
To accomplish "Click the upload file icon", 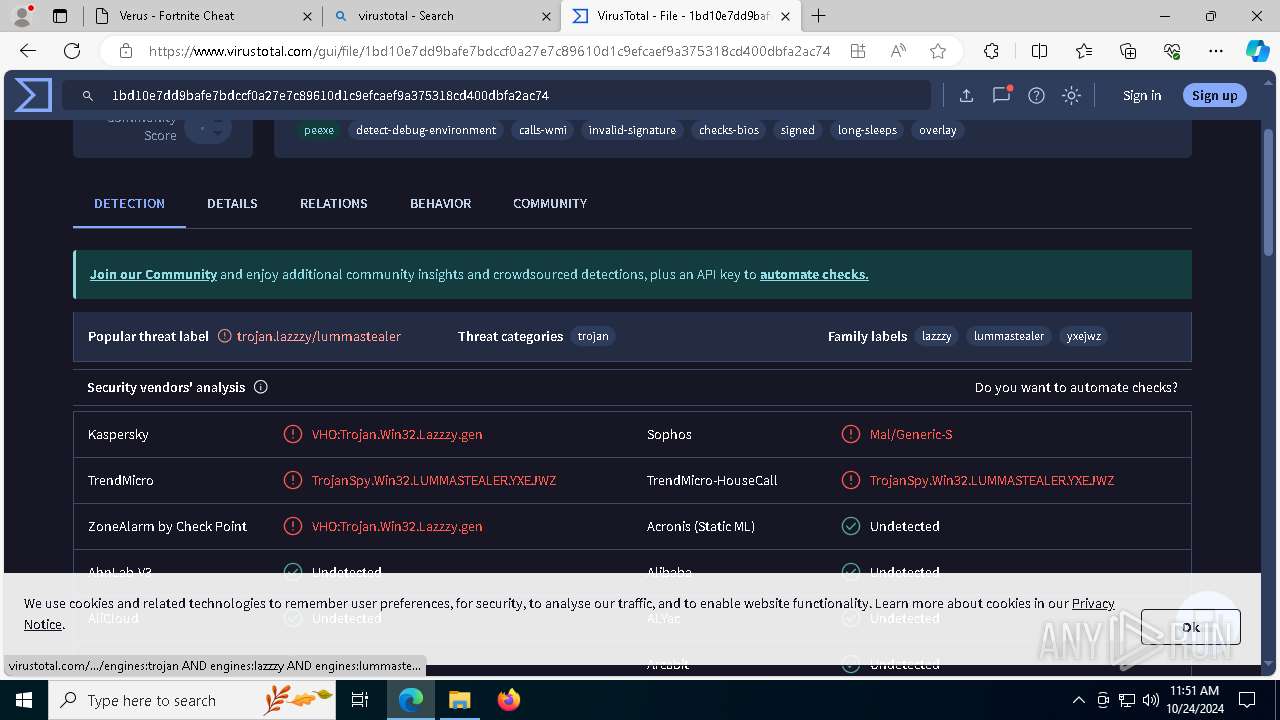I will click(x=966, y=96).
